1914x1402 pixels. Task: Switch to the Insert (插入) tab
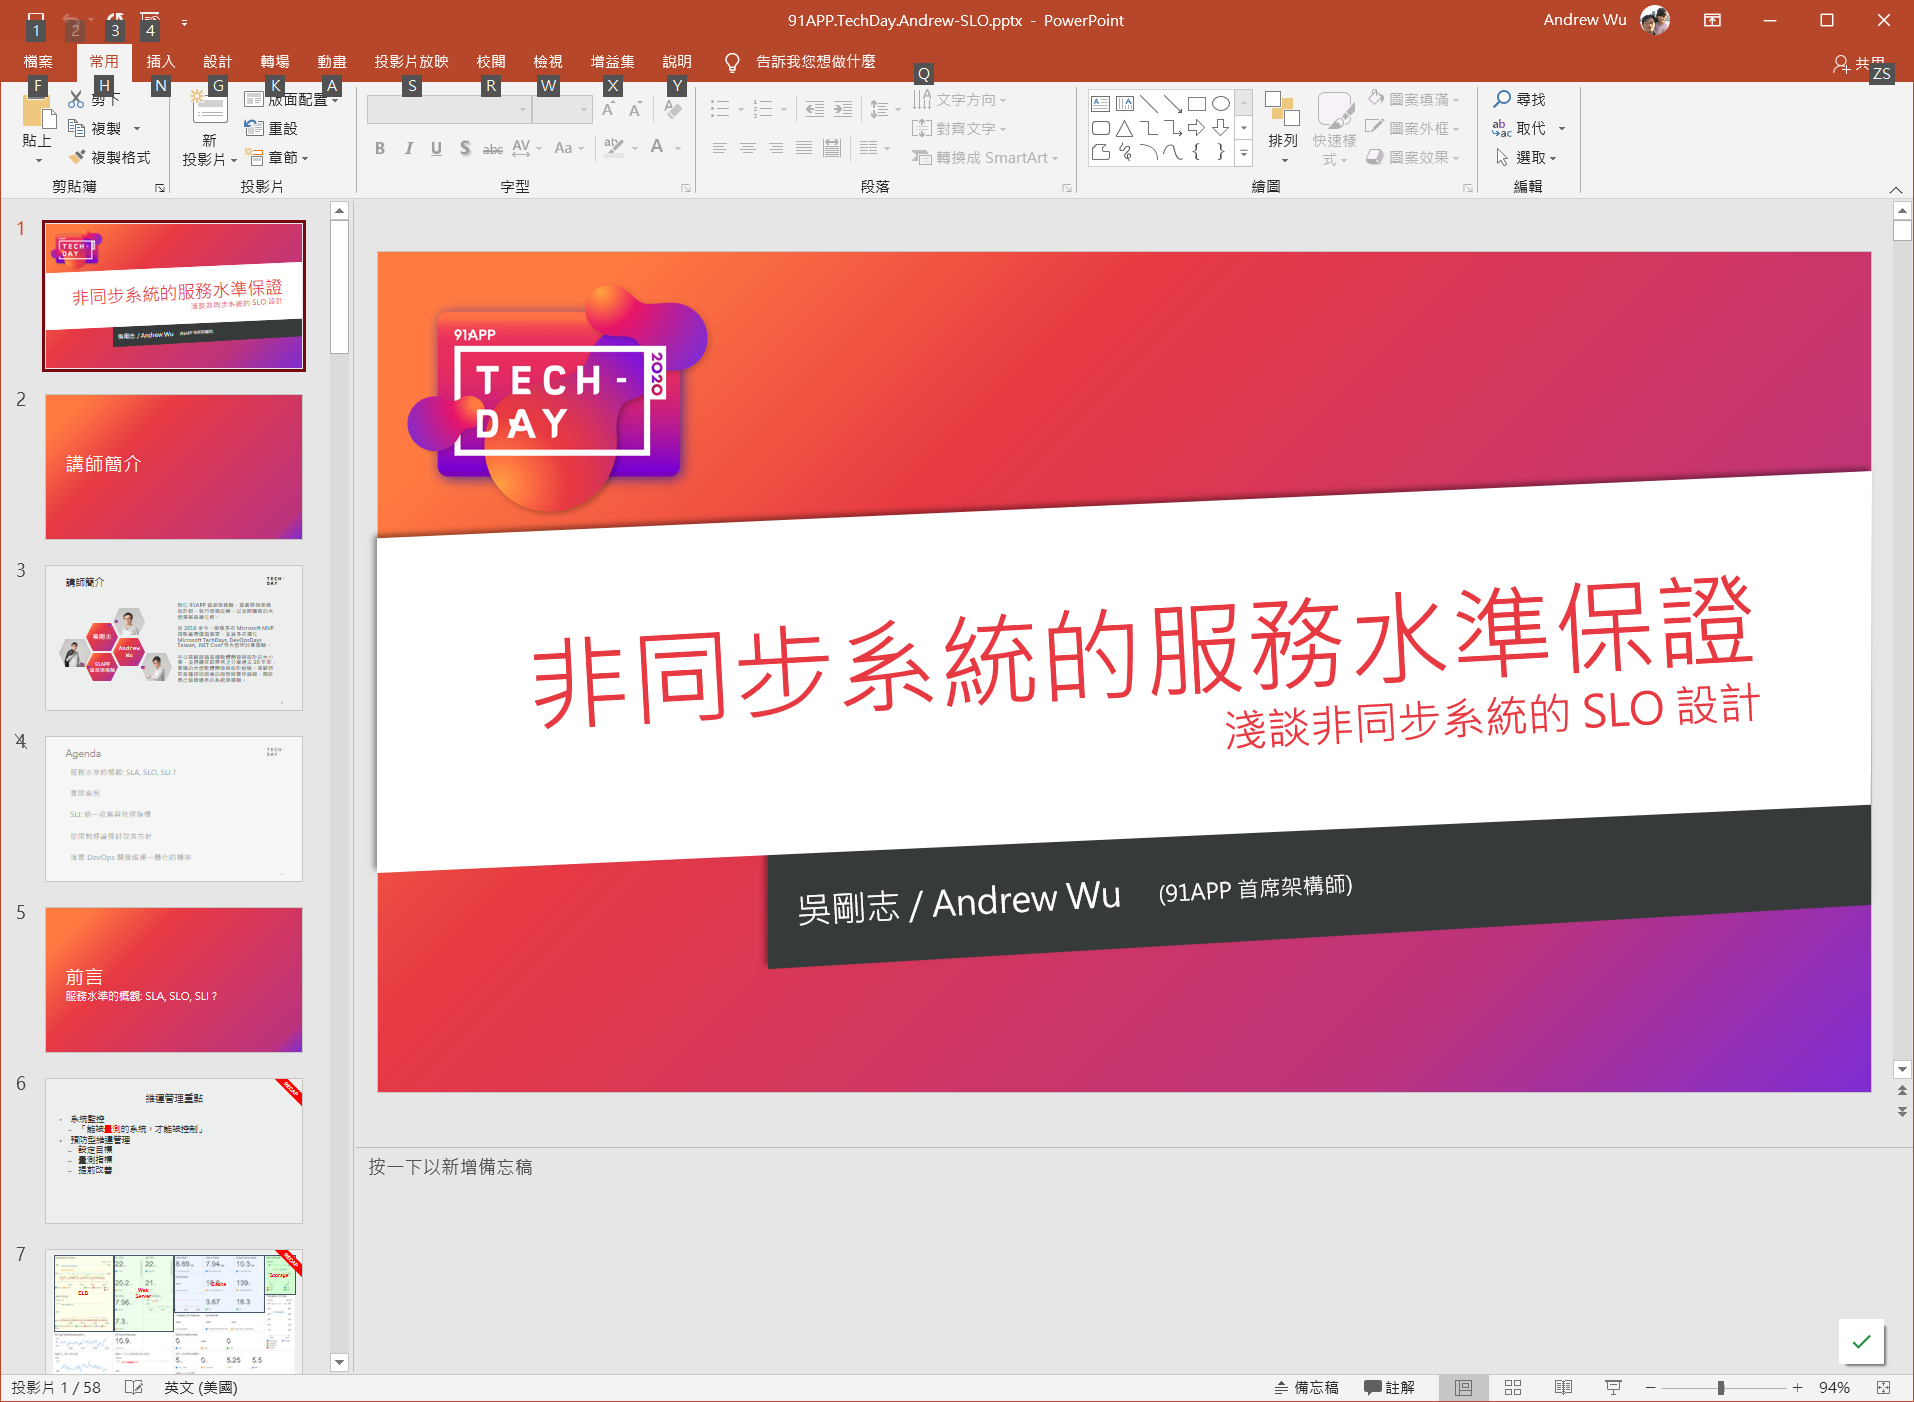click(x=160, y=62)
